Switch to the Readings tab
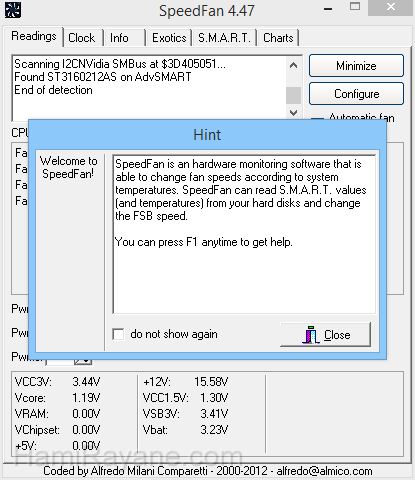The image size is (415, 480). [33, 36]
